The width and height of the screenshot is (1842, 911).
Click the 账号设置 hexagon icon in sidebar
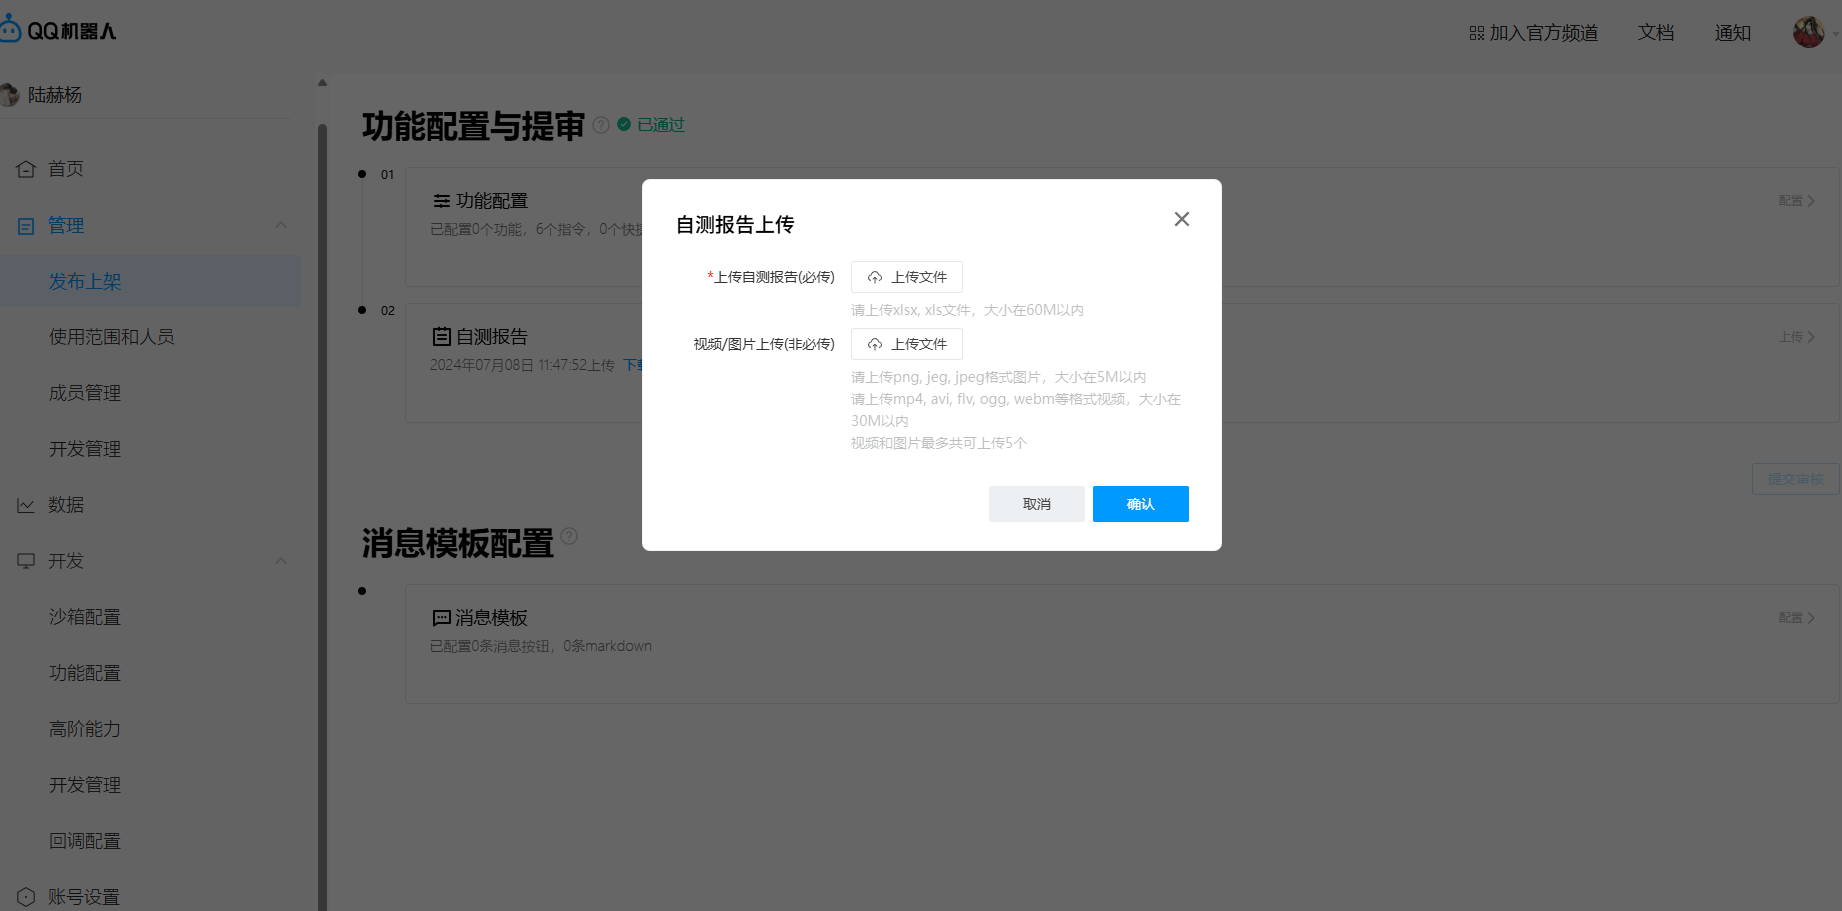point(26,897)
